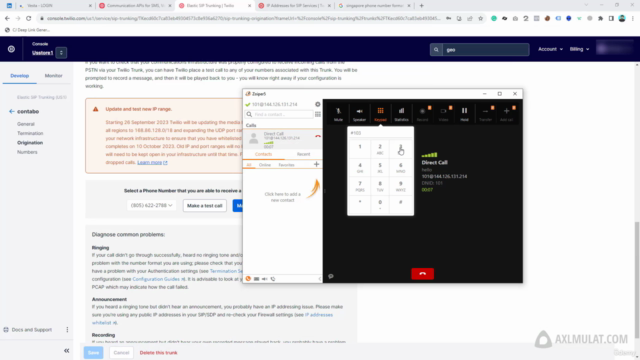This screenshot has height=360, width=640.
Task: Show Favorites contacts filter
Action: [286, 165]
